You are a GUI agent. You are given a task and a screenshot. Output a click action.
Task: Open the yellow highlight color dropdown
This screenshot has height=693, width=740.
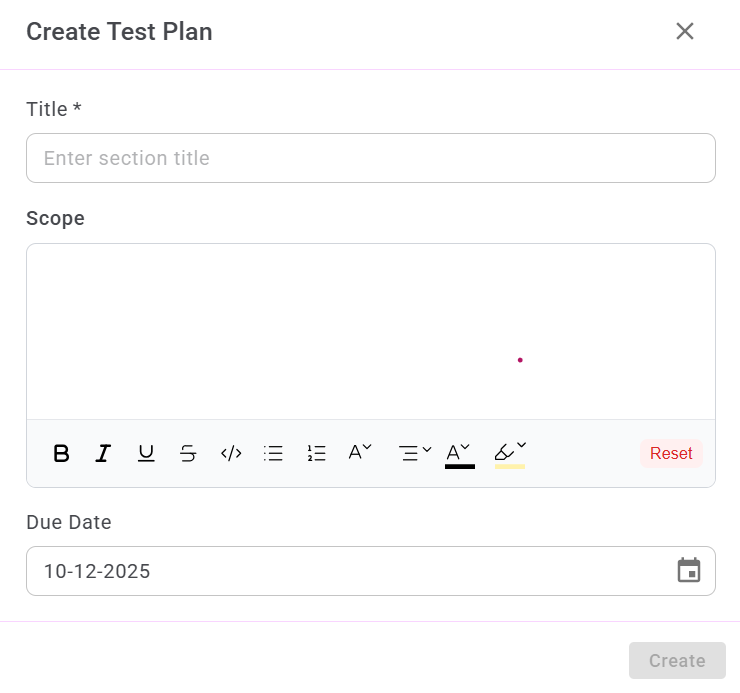510,453
